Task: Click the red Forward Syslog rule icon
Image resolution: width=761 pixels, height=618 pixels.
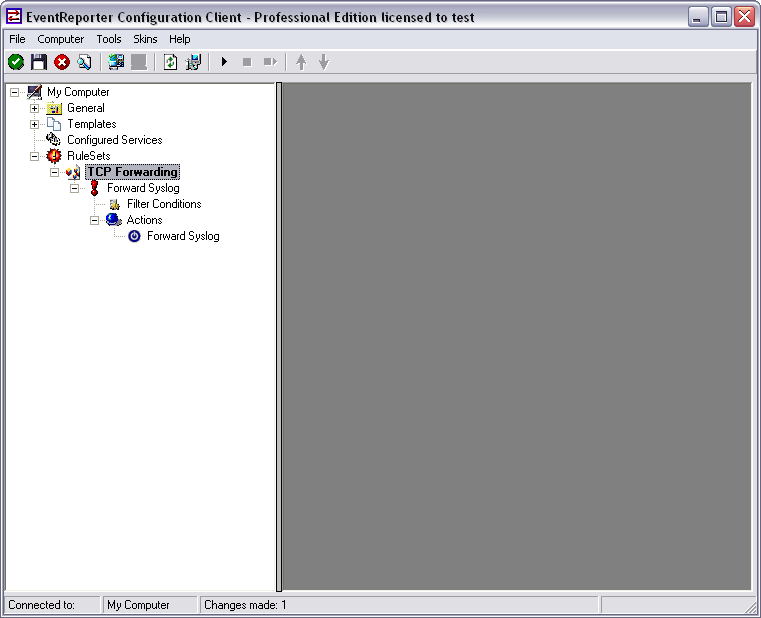Action: 94,188
